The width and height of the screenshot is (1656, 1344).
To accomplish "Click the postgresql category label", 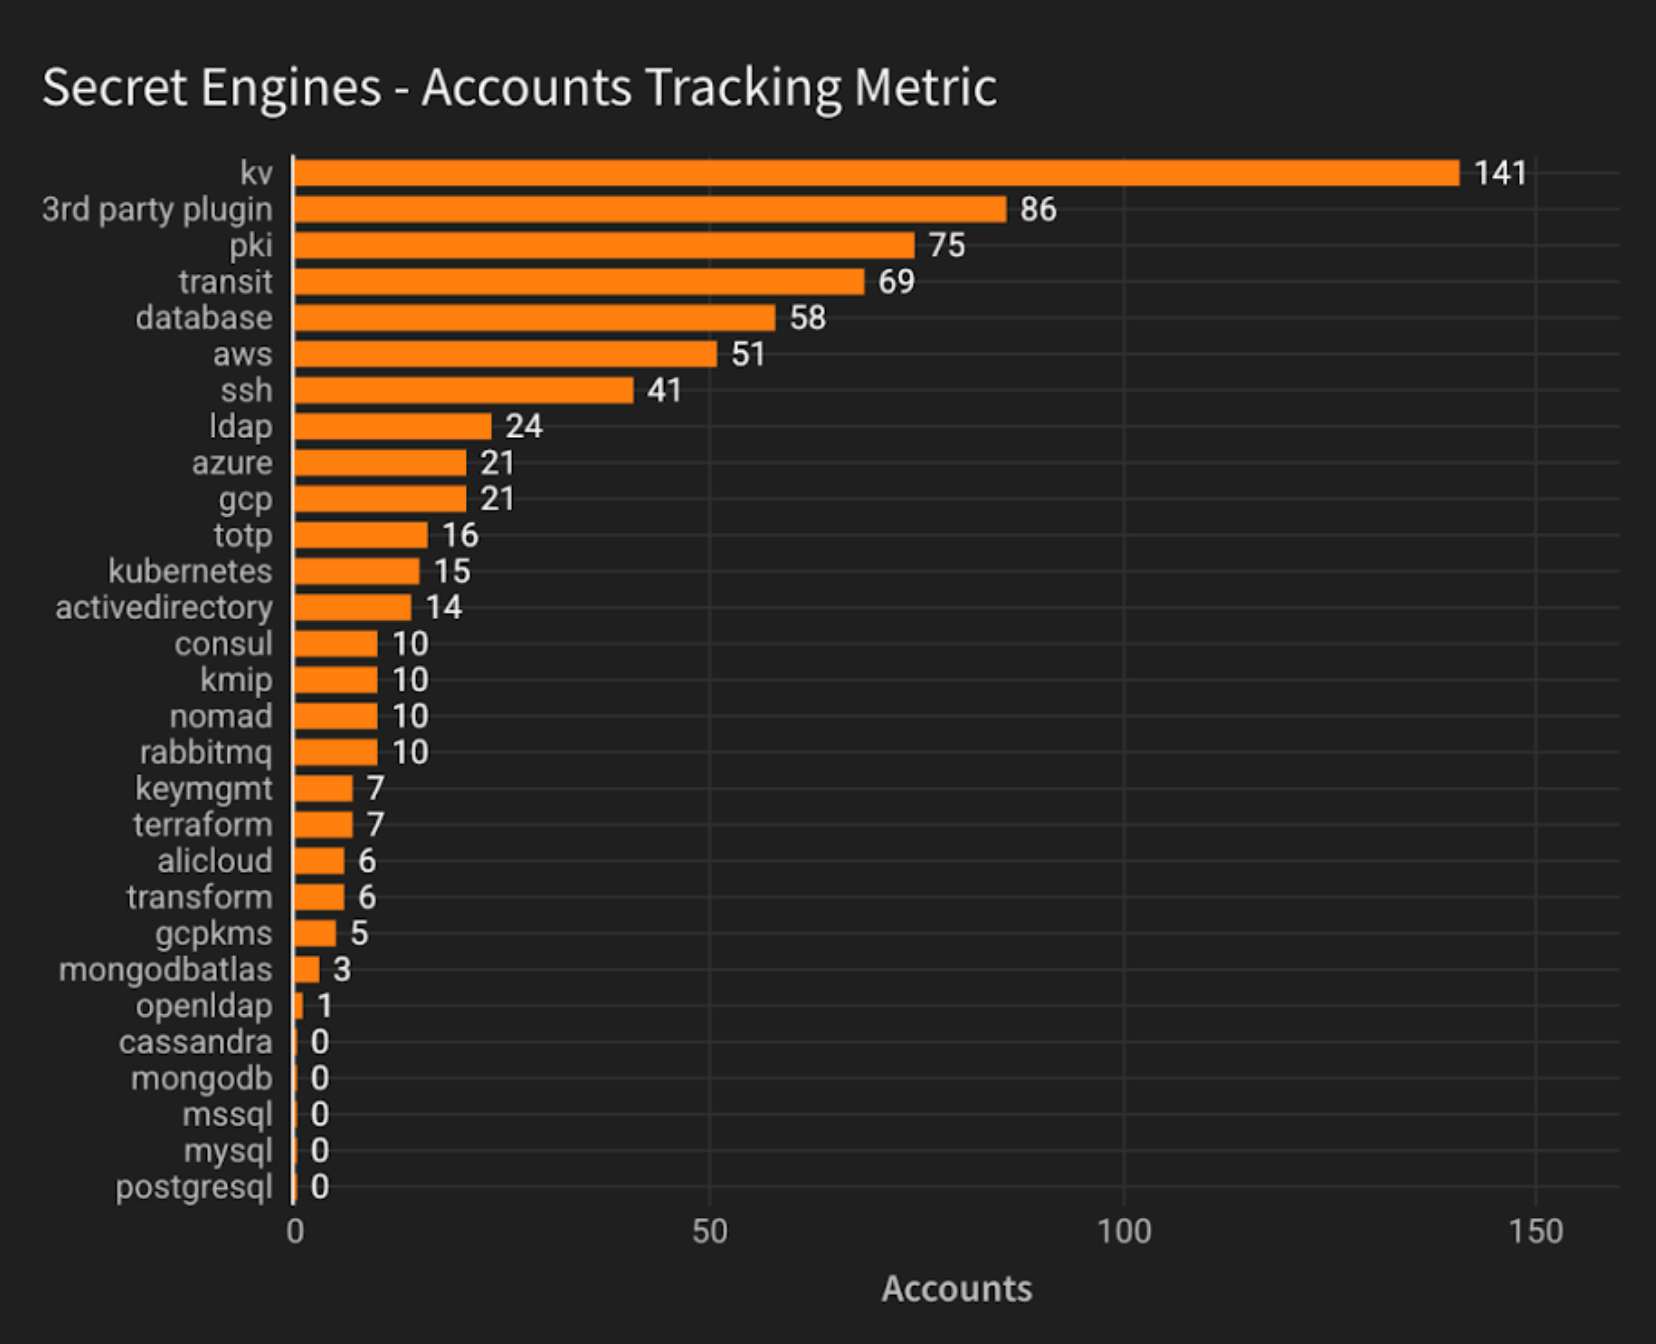I will point(194,1187).
